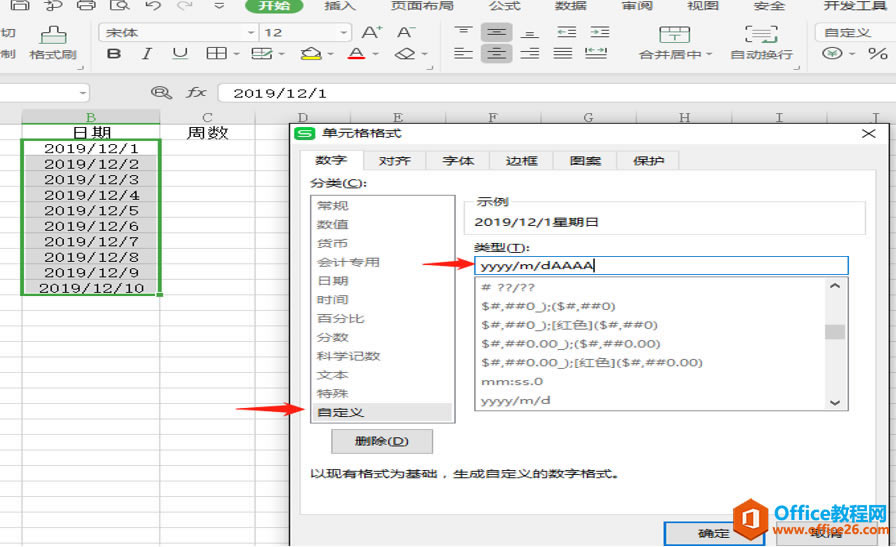
Task: Click the fx insert function icon
Action: [196, 93]
